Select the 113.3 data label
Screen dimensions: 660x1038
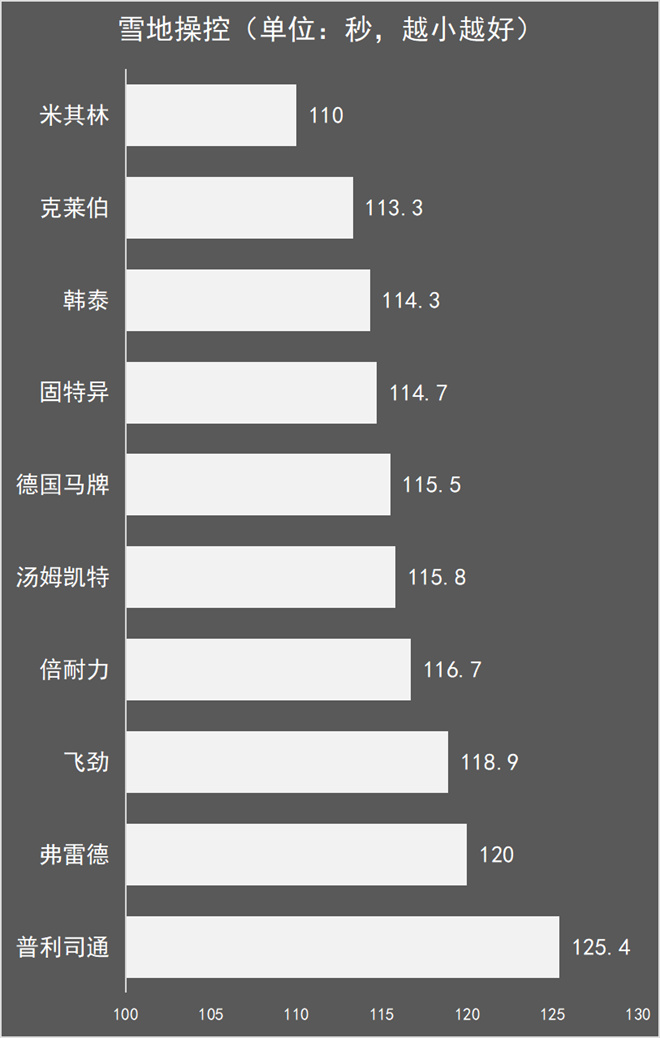coord(395,208)
